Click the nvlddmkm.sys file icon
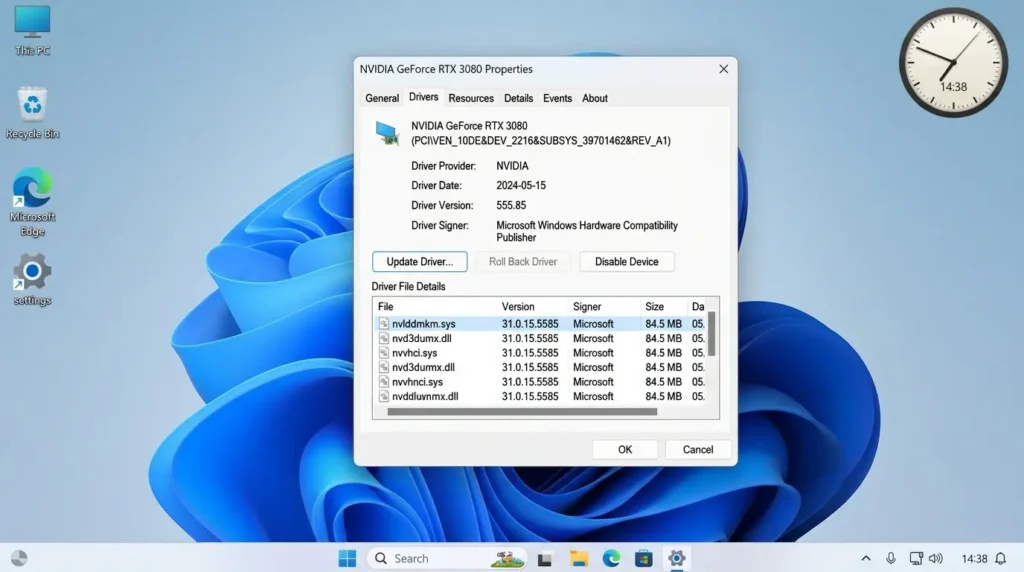The width and height of the screenshot is (1024, 572). (x=384, y=324)
